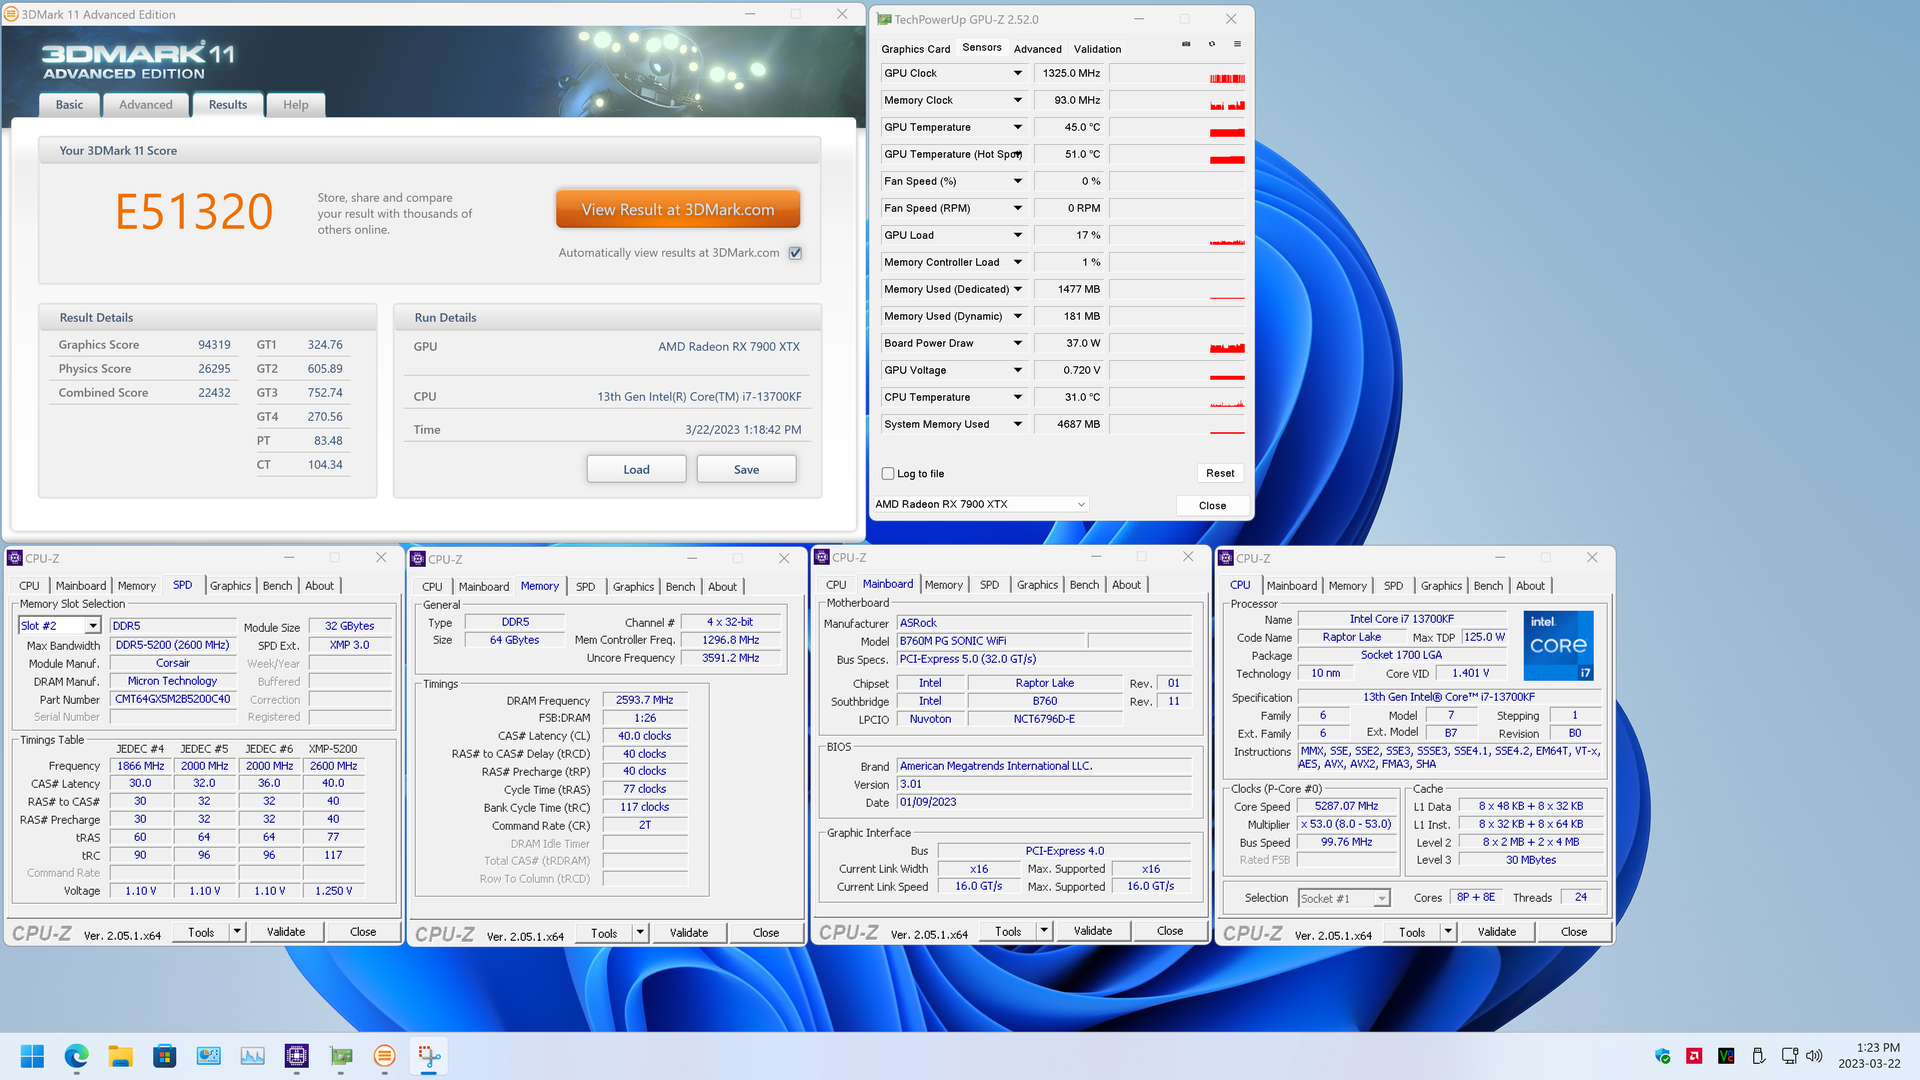Click the GPU-Z title bar app icon
Image resolution: width=1920 pixels, height=1080 pixels.
pos(884,19)
